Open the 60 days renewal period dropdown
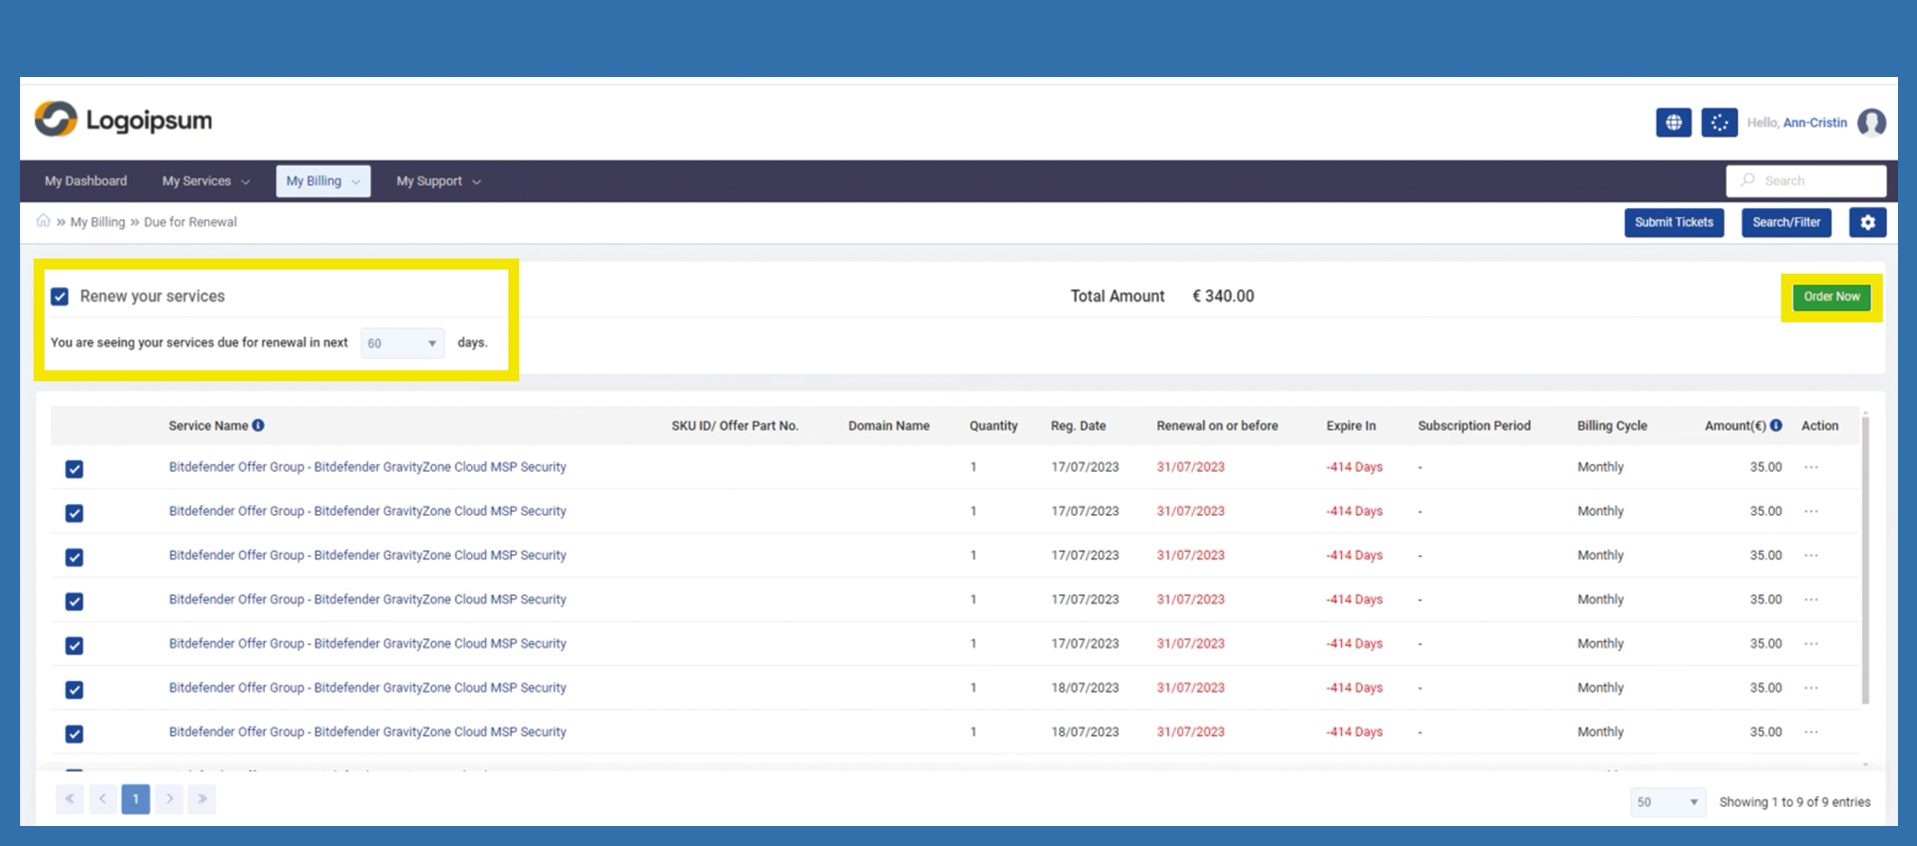The image size is (1917, 846). tap(402, 343)
